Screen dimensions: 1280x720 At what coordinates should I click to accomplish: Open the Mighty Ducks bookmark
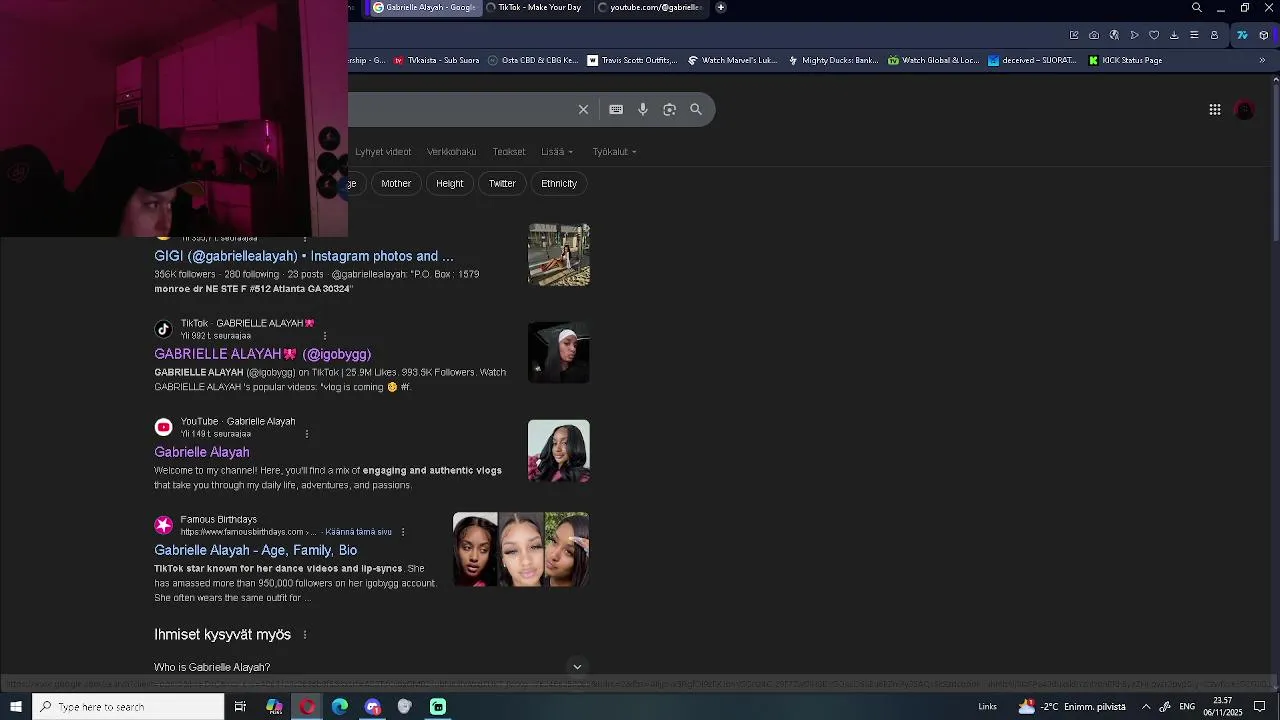(x=833, y=60)
